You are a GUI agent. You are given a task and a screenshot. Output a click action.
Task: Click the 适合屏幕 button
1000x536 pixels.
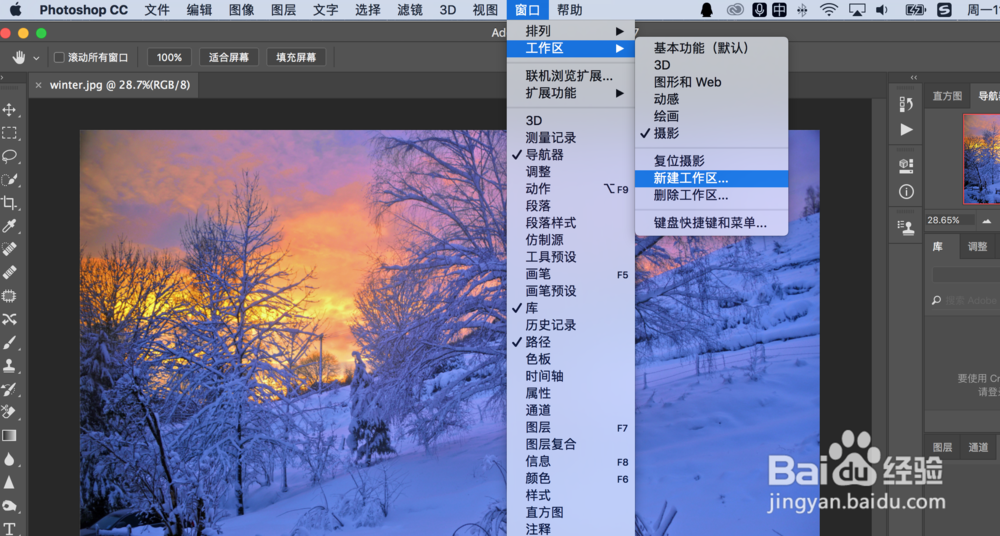pyautogui.click(x=228, y=57)
